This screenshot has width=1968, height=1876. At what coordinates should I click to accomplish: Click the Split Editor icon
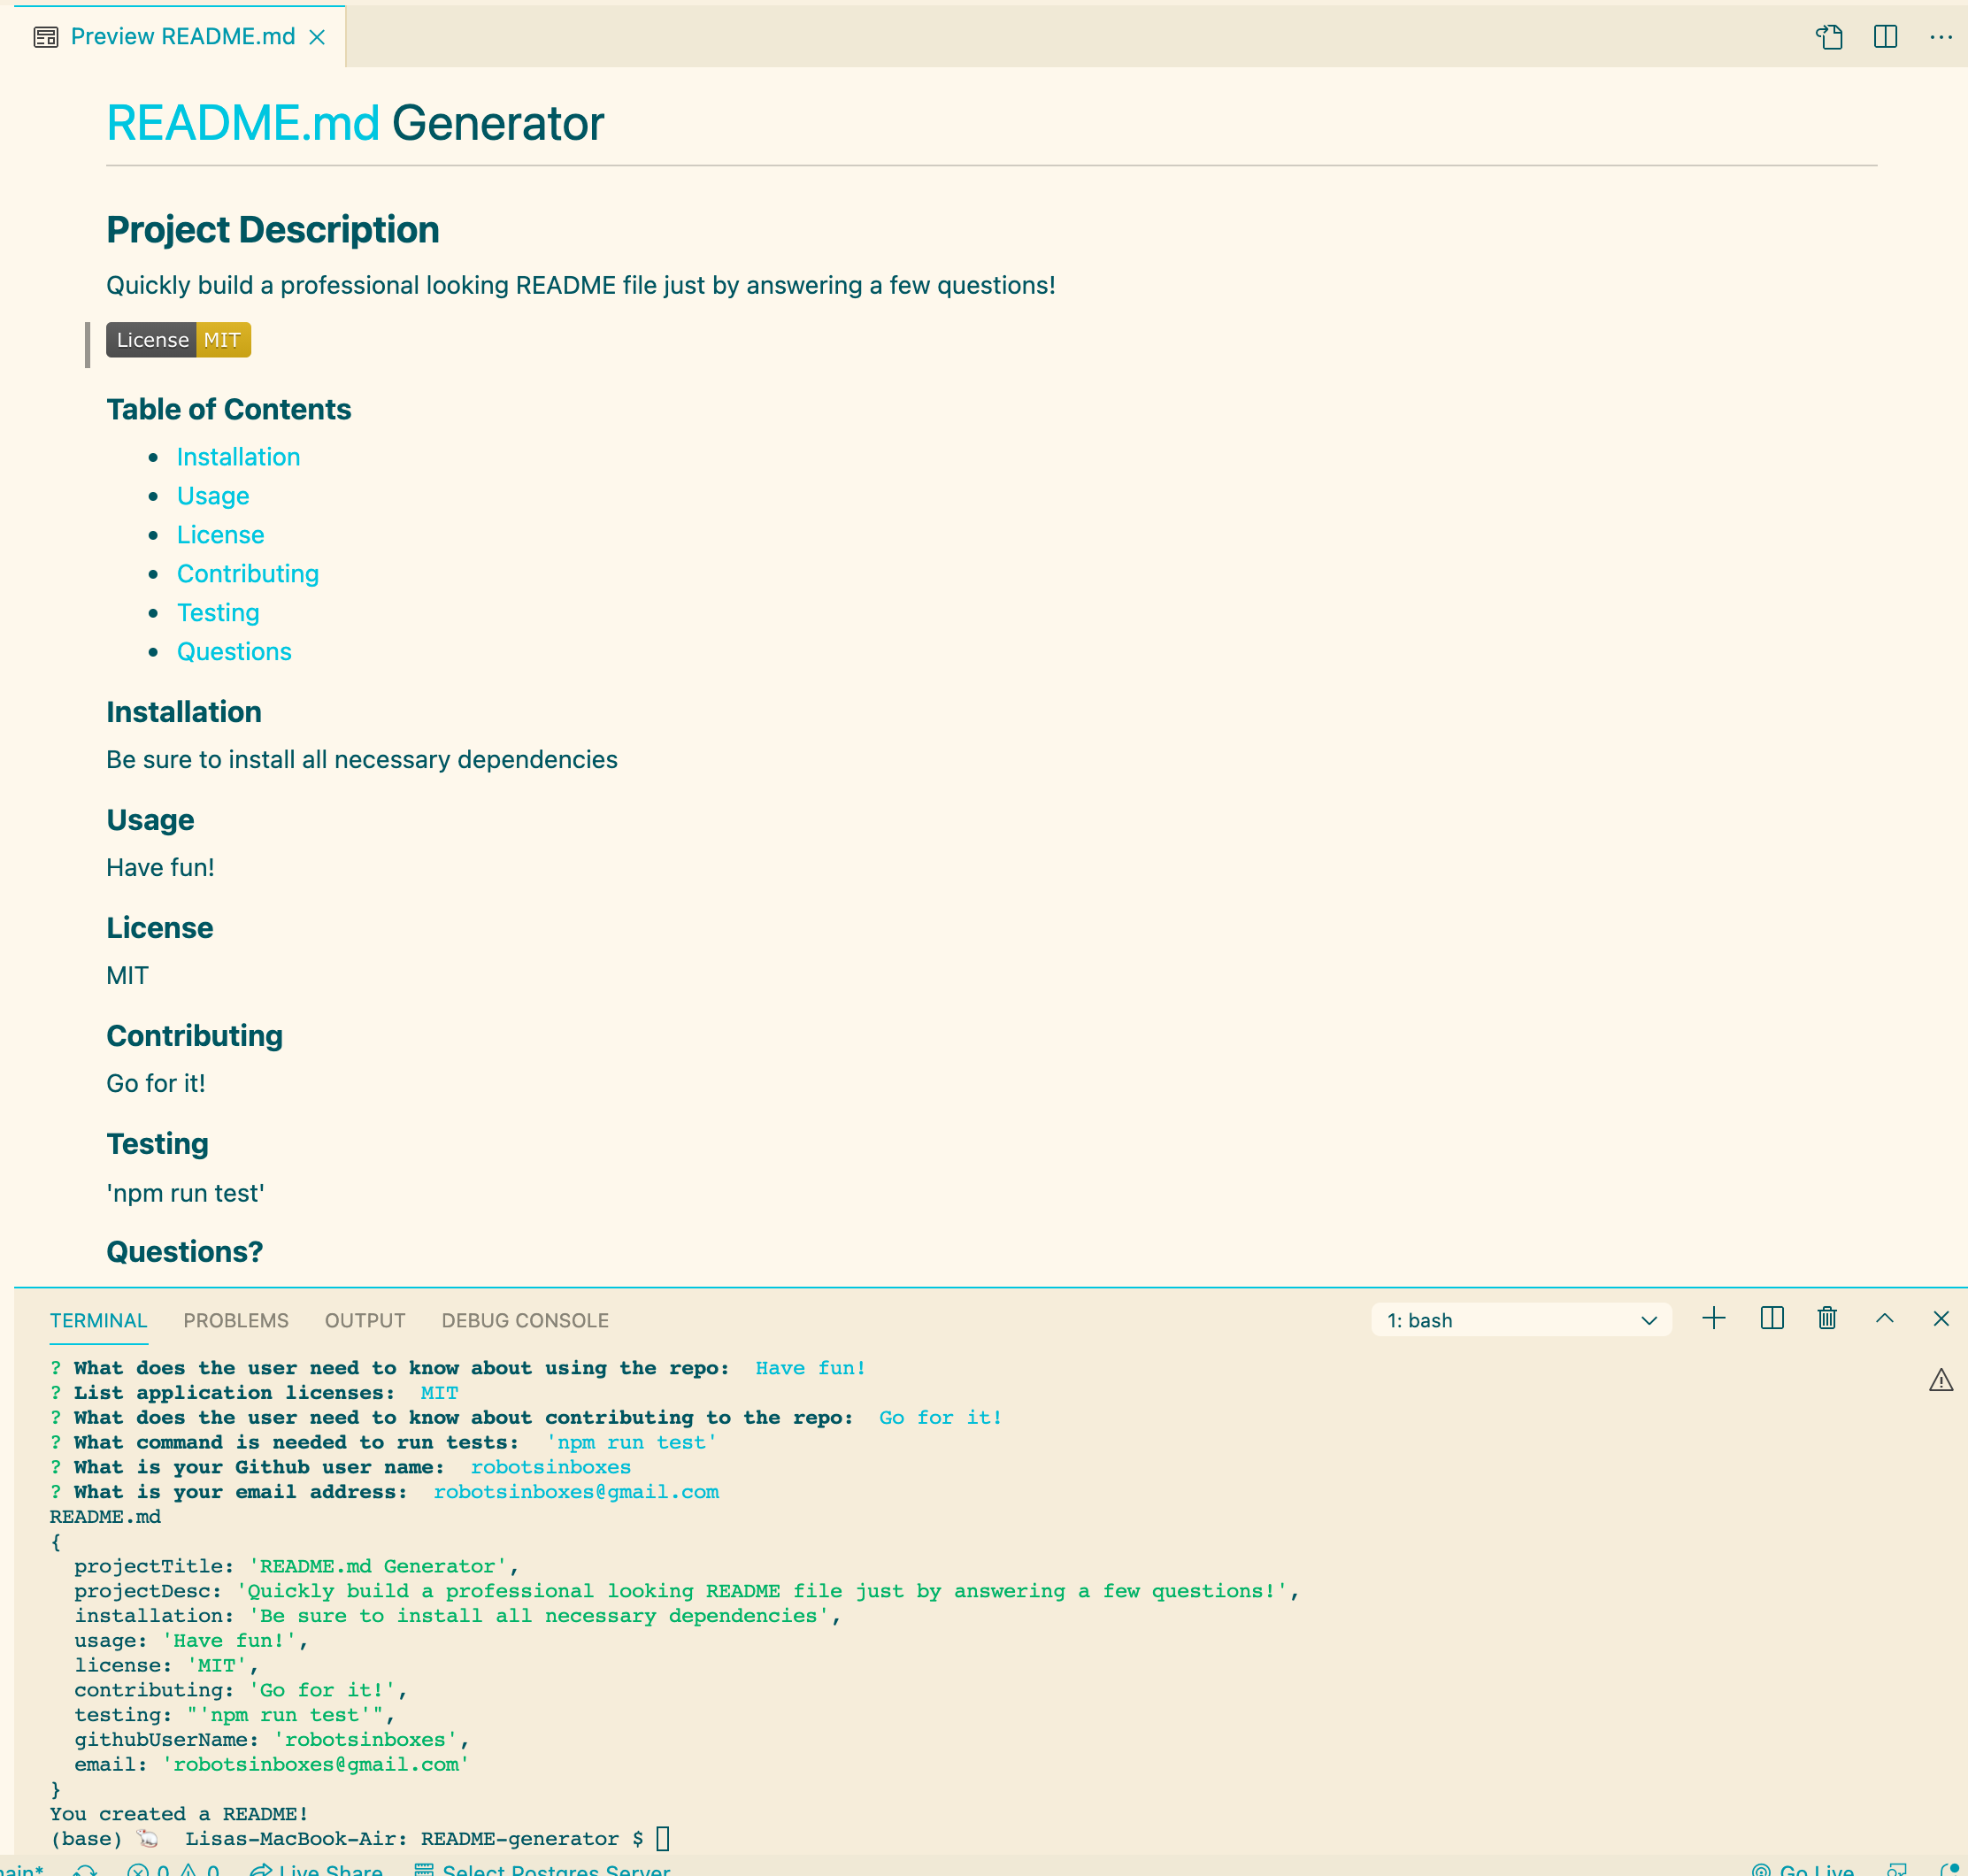coord(1885,37)
